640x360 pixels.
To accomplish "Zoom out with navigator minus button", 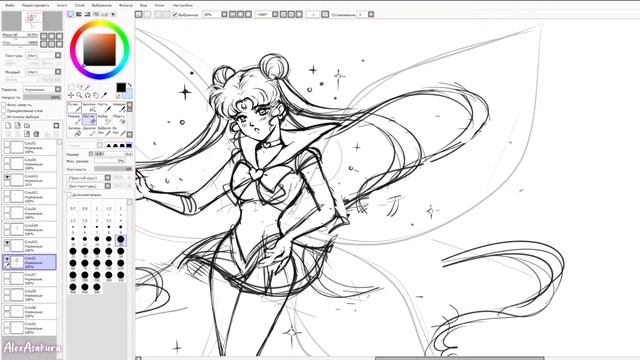I will [44, 36].
